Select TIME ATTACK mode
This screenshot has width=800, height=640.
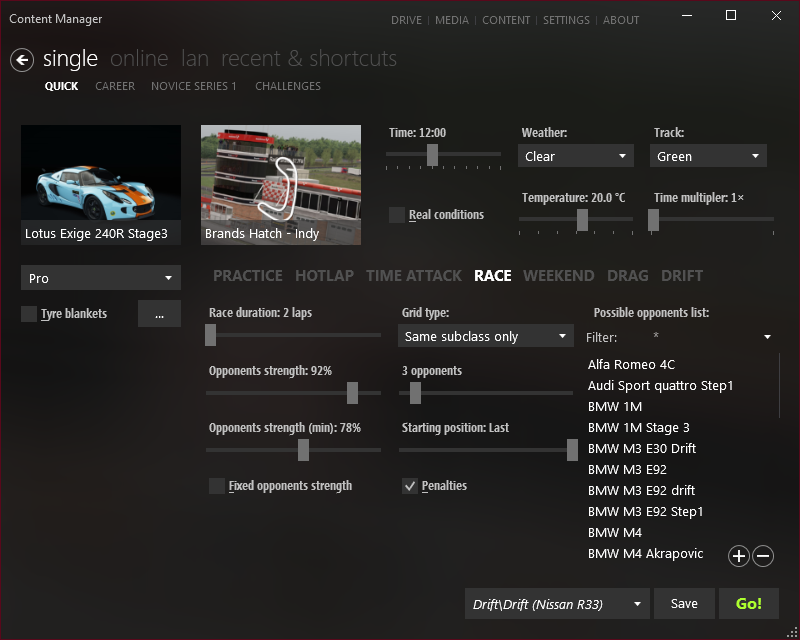tap(414, 276)
